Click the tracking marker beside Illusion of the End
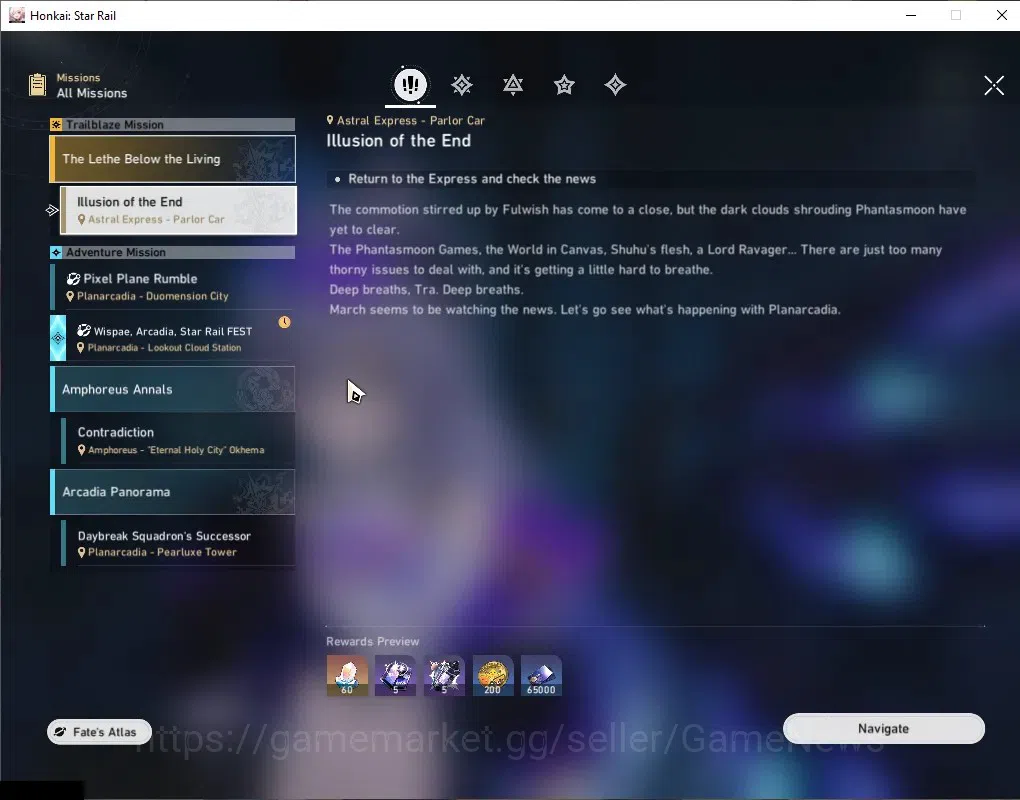This screenshot has width=1020, height=800. click(x=52, y=210)
